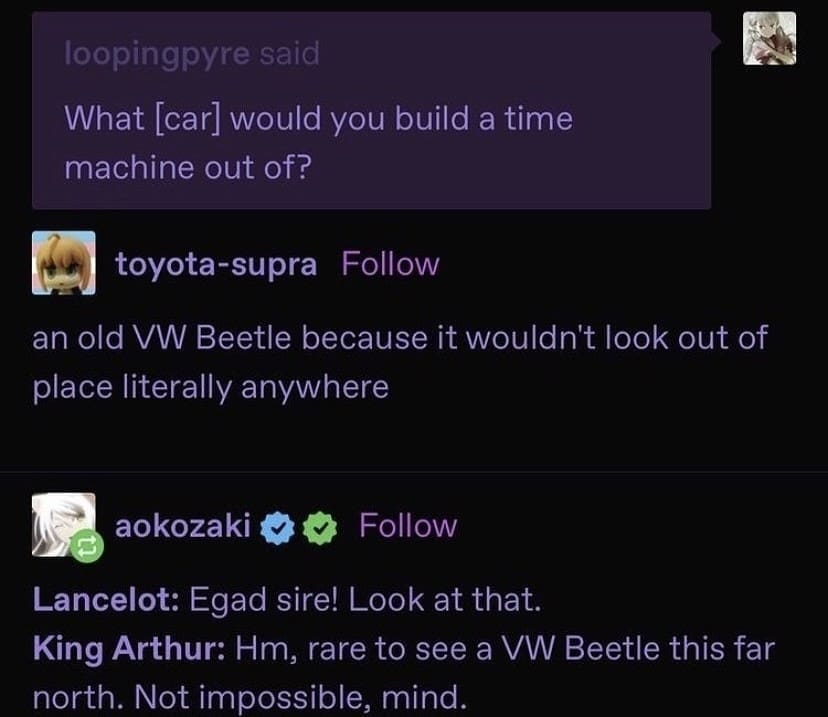
Task: Click the green reblog badge on aokozaki's avatar
Action: [x=84, y=545]
